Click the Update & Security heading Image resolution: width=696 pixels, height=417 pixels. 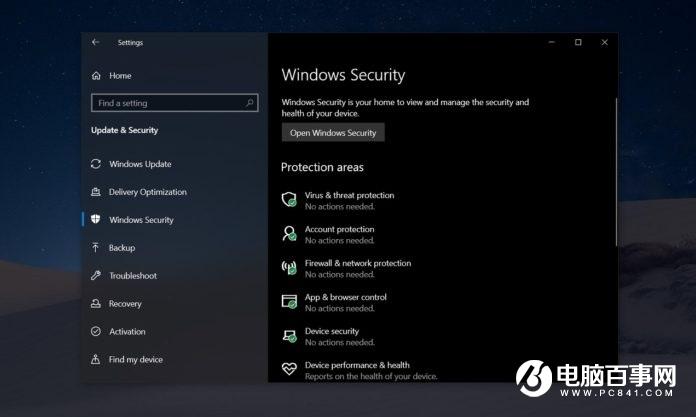tap(125, 130)
